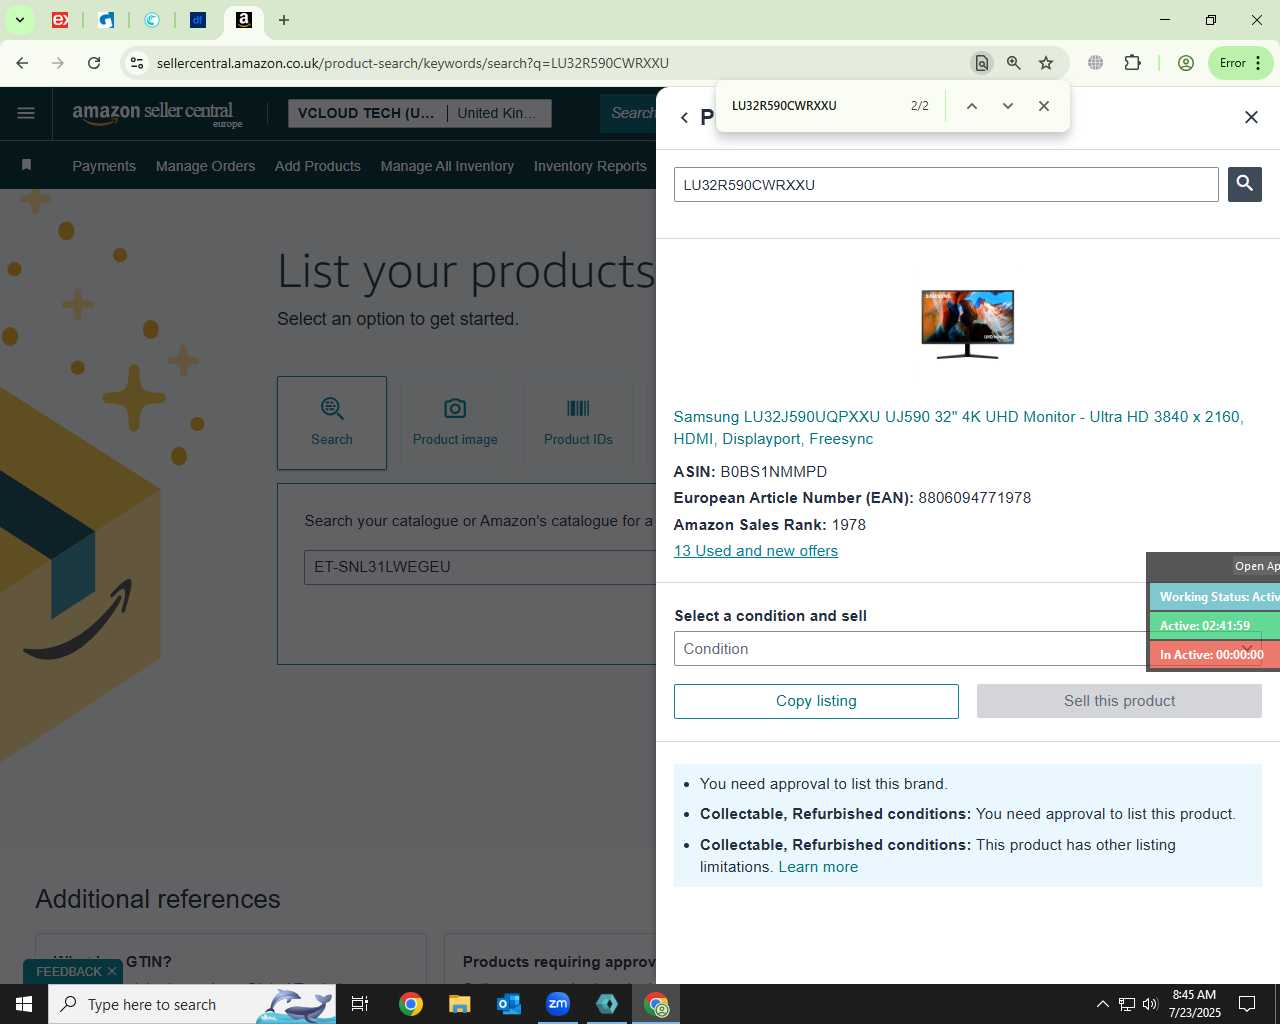Switch to the blue 'df' browser tab
This screenshot has height=1024, width=1280.
(x=197, y=20)
